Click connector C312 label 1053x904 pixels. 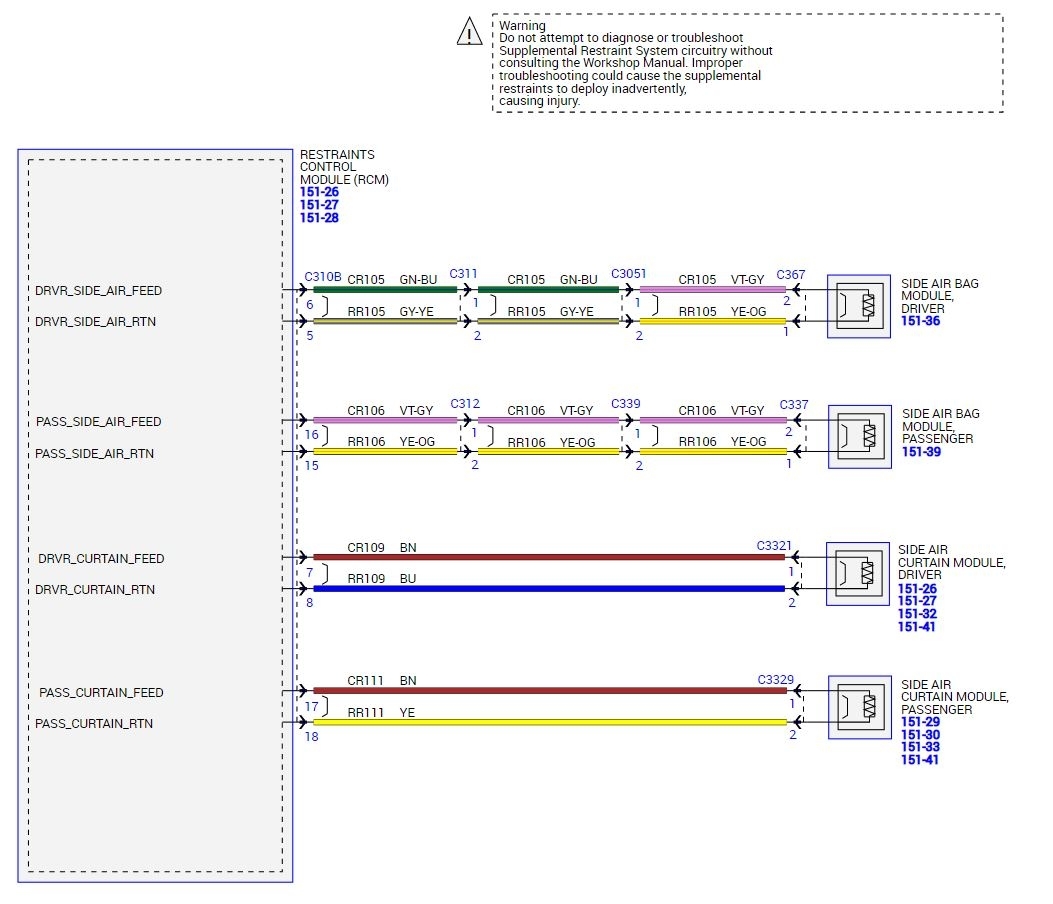tap(465, 404)
